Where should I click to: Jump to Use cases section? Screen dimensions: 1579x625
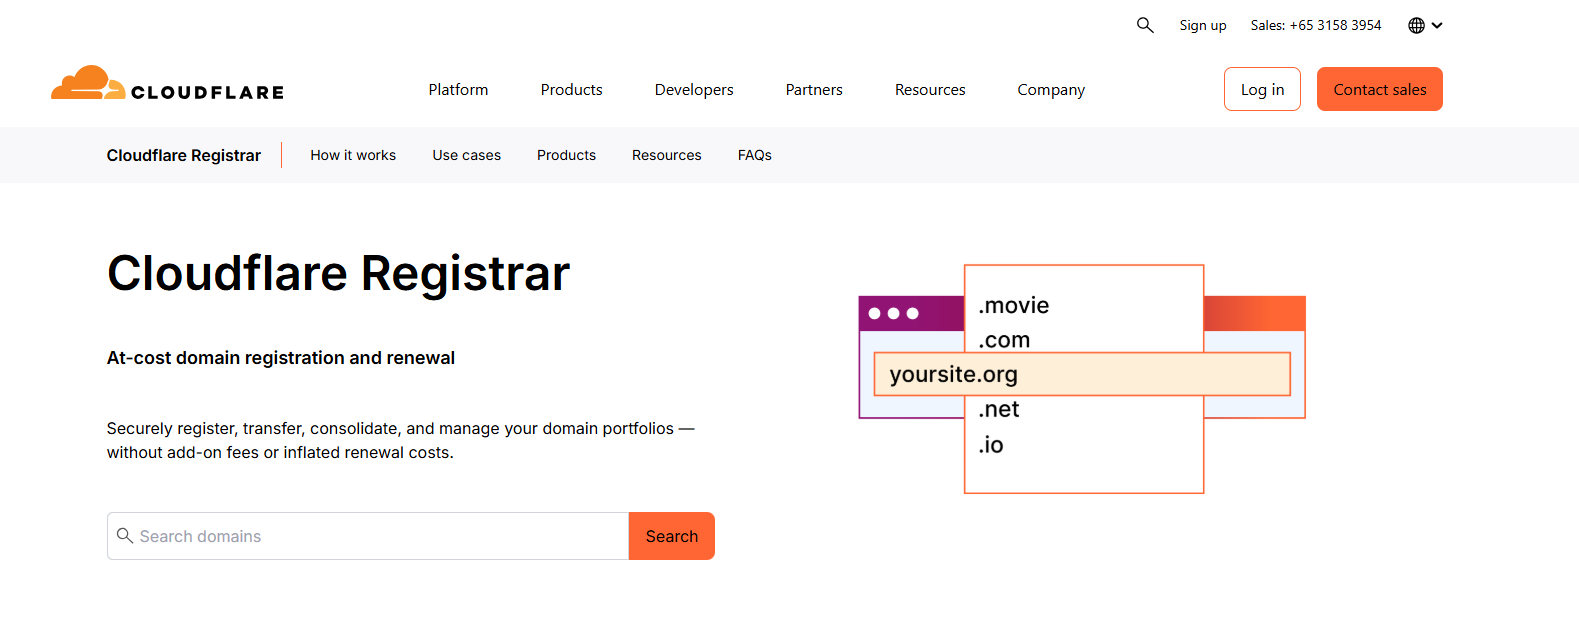point(467,155)
